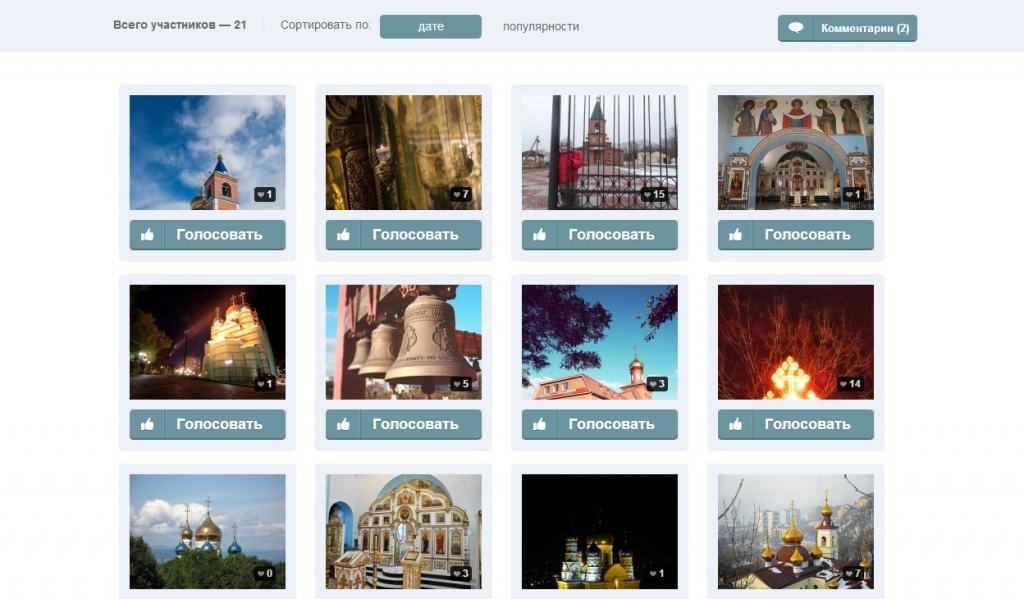The image size is (1024, 599).
Task: Sort participants by популярности
Action: [540, 27]
